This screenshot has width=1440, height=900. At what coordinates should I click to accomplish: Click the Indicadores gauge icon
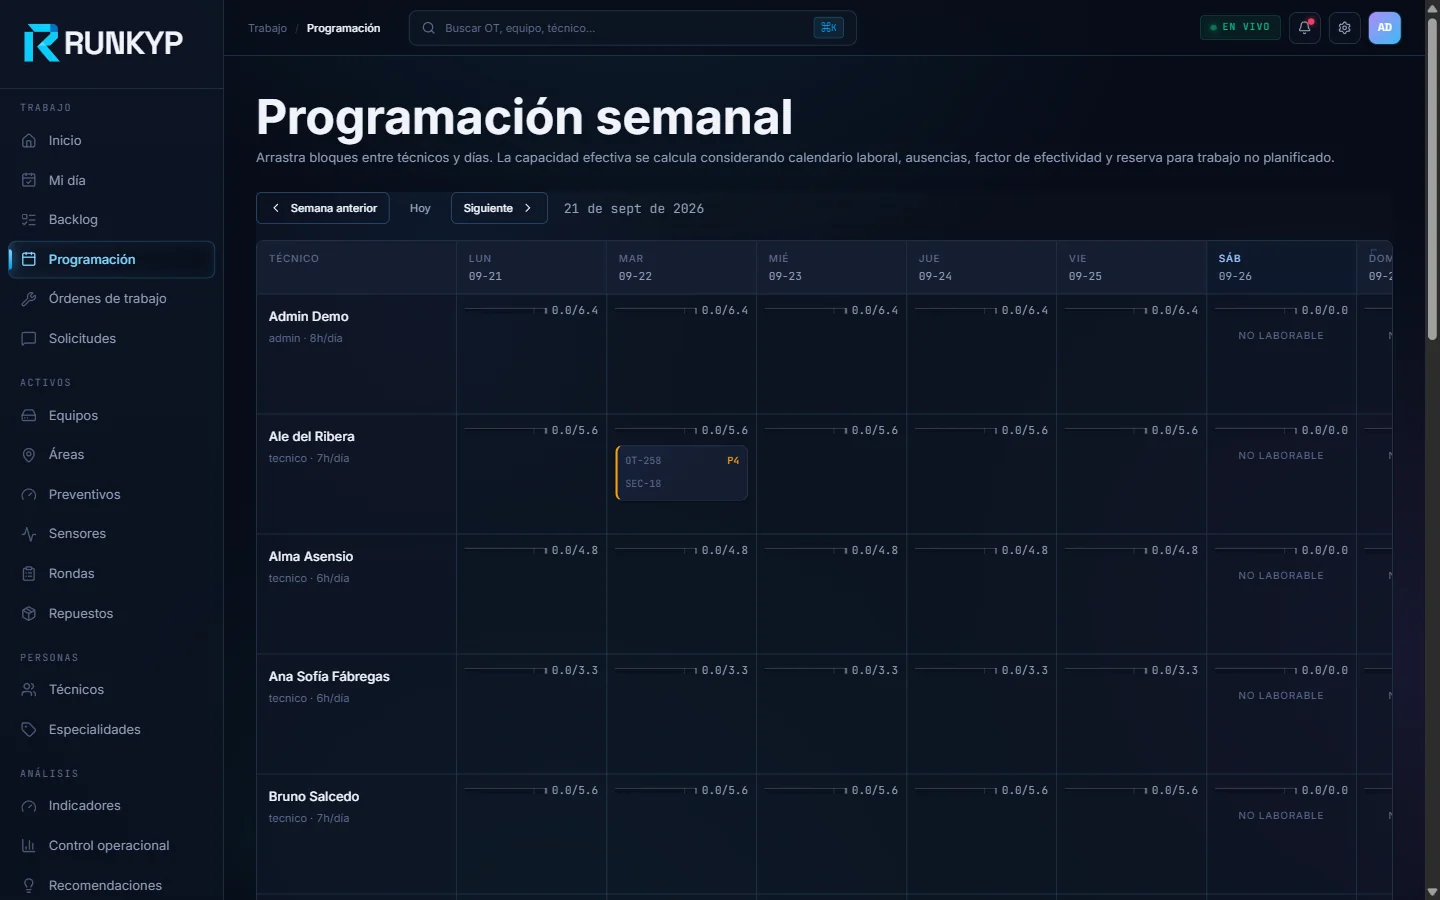point(29,806)
